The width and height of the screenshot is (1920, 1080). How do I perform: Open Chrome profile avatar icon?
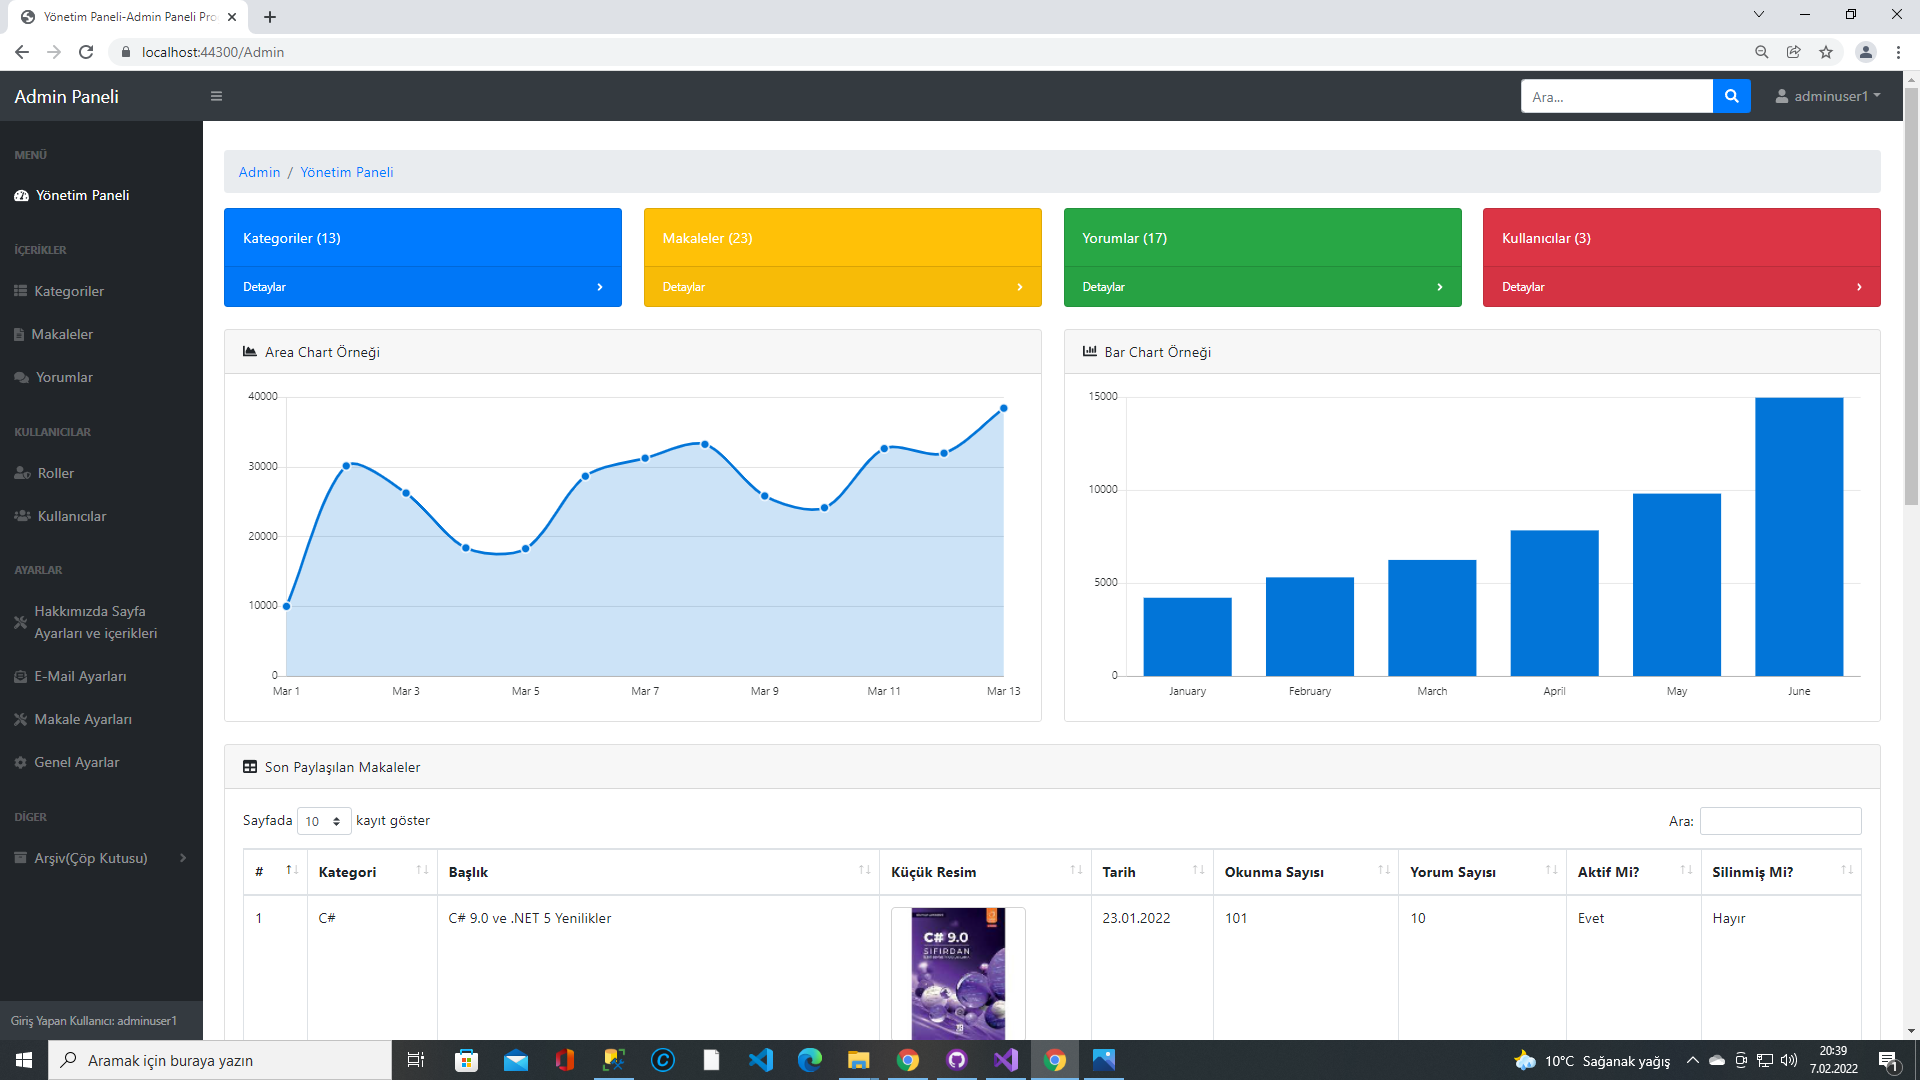(1865, 52)
